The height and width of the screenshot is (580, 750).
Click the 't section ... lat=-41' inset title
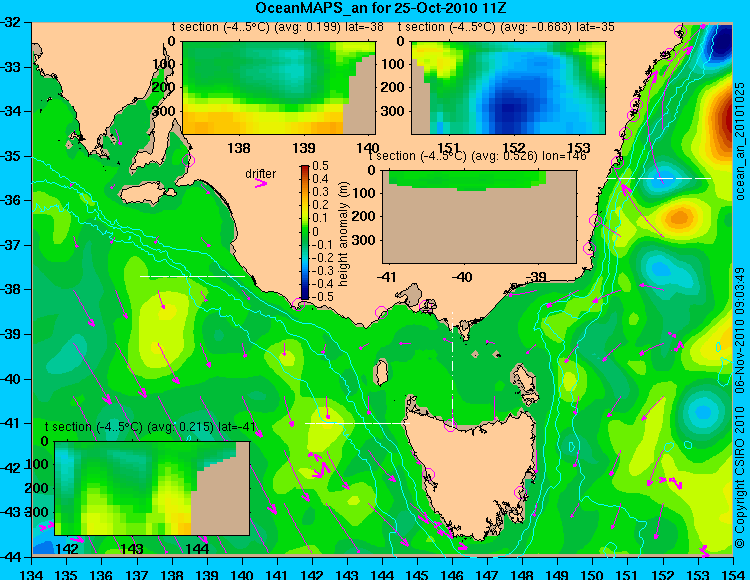coord(150,427)
